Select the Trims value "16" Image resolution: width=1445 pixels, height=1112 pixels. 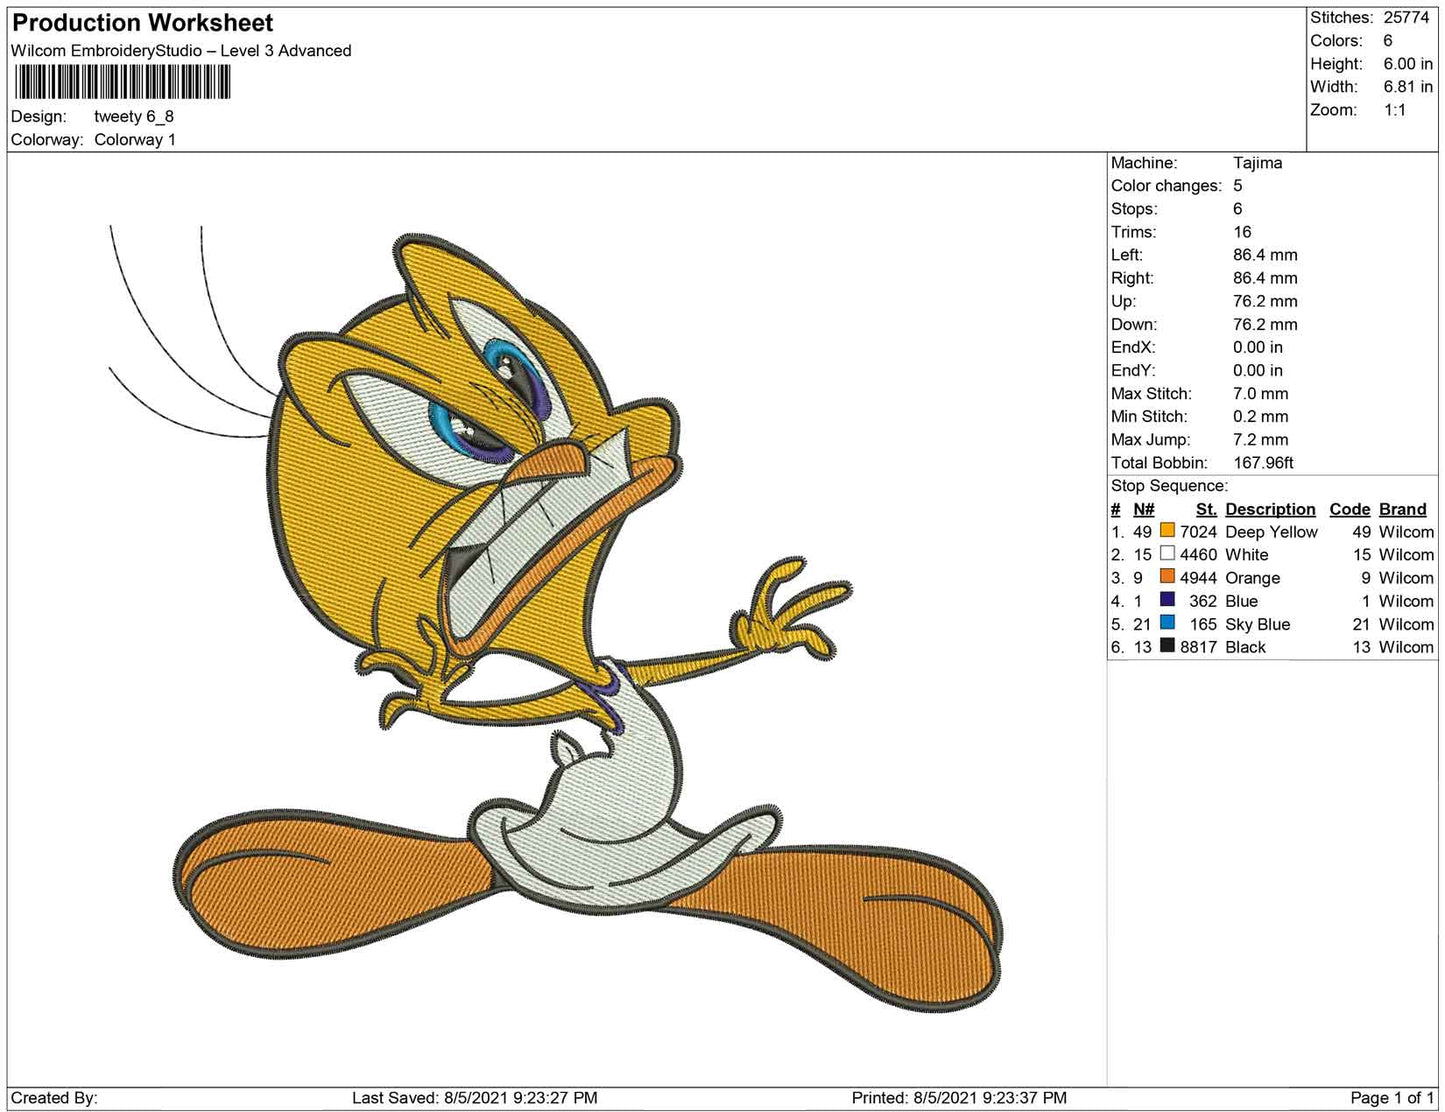point(1242,232)
